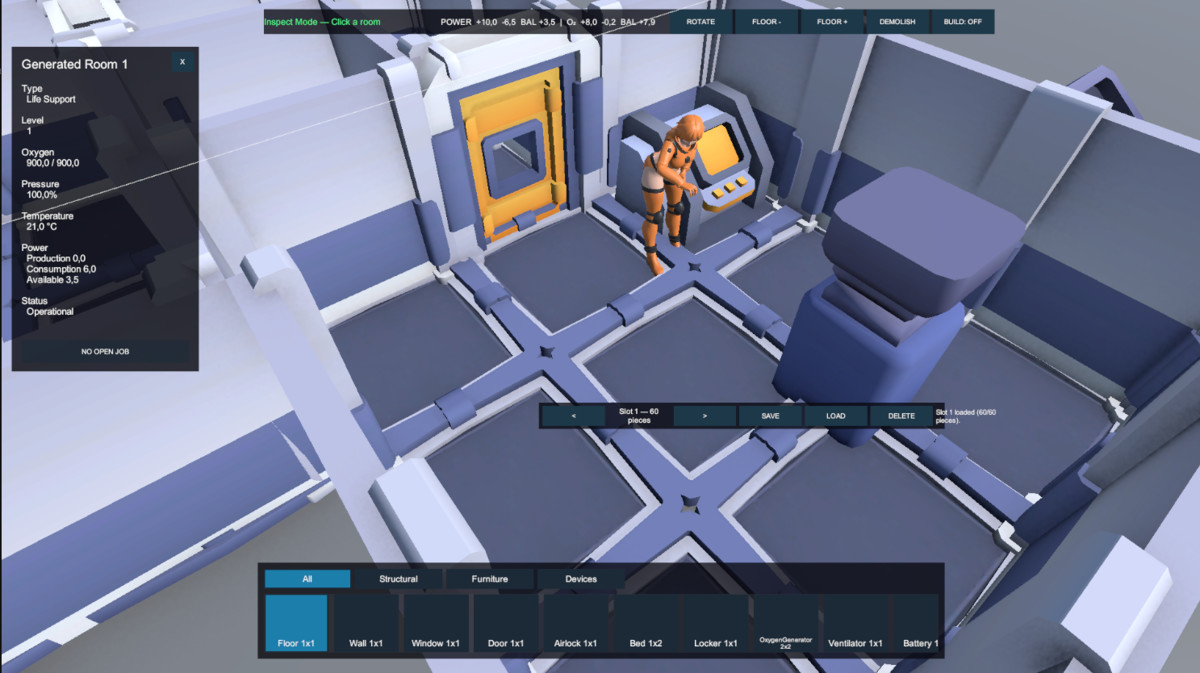Viewport: 1200px width, 673px height.
Task: Click the NO OPEN JOB button
Action: tap(105, 352)
